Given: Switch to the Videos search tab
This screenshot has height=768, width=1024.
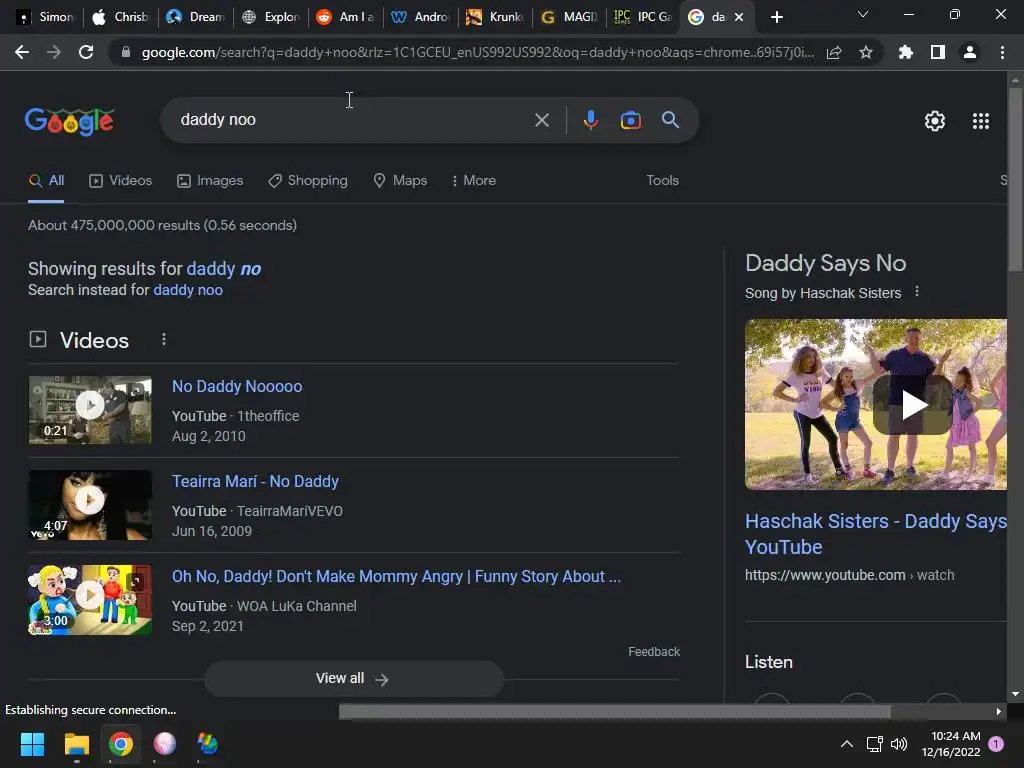Looking at the screenshot, I should 121,181.
